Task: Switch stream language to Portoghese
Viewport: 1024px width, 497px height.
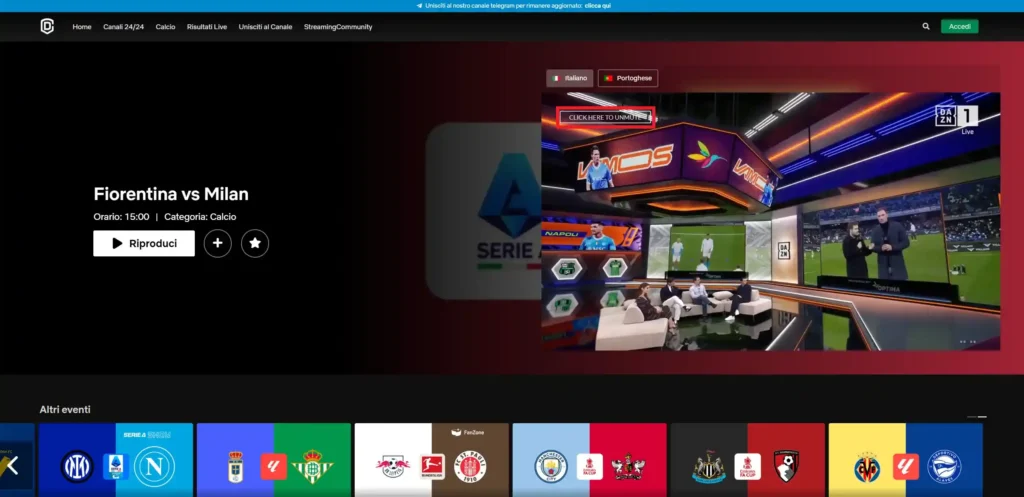Action: pyautogui.click(x=628, y=78)
